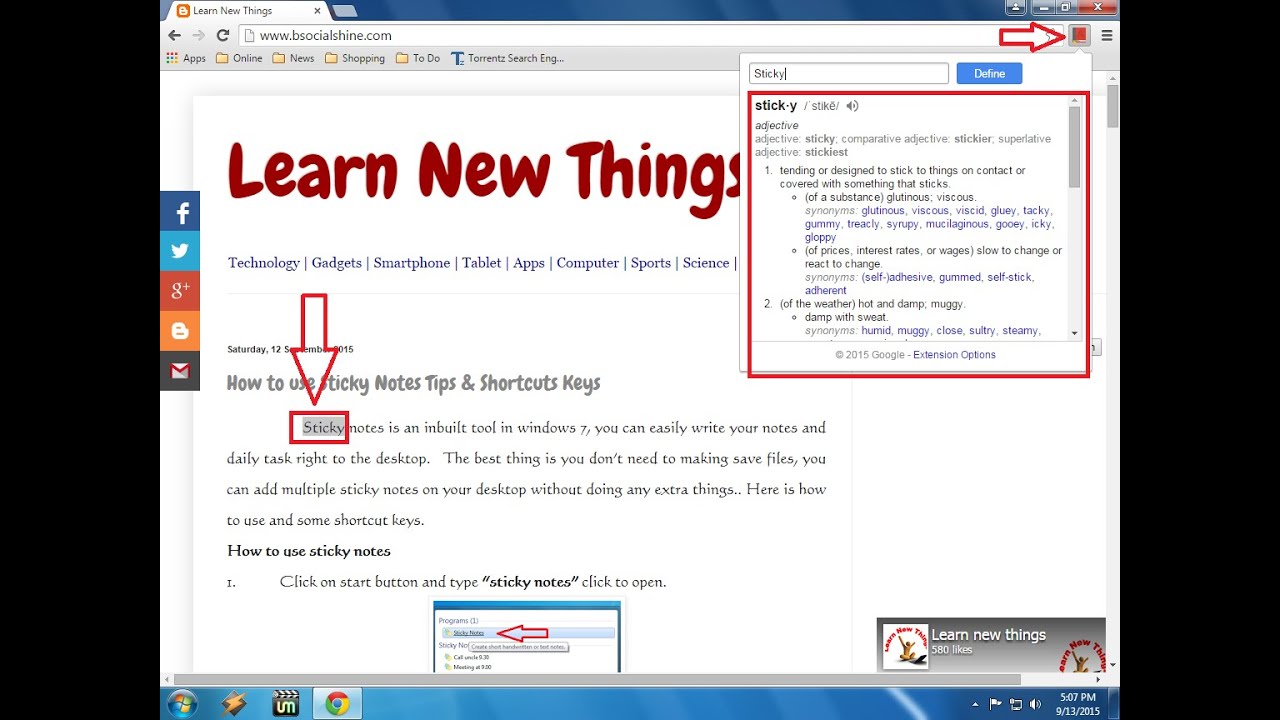Open the Windows Start button
The width and height of the screenshot is (1280, 720).
click(183, 703)
